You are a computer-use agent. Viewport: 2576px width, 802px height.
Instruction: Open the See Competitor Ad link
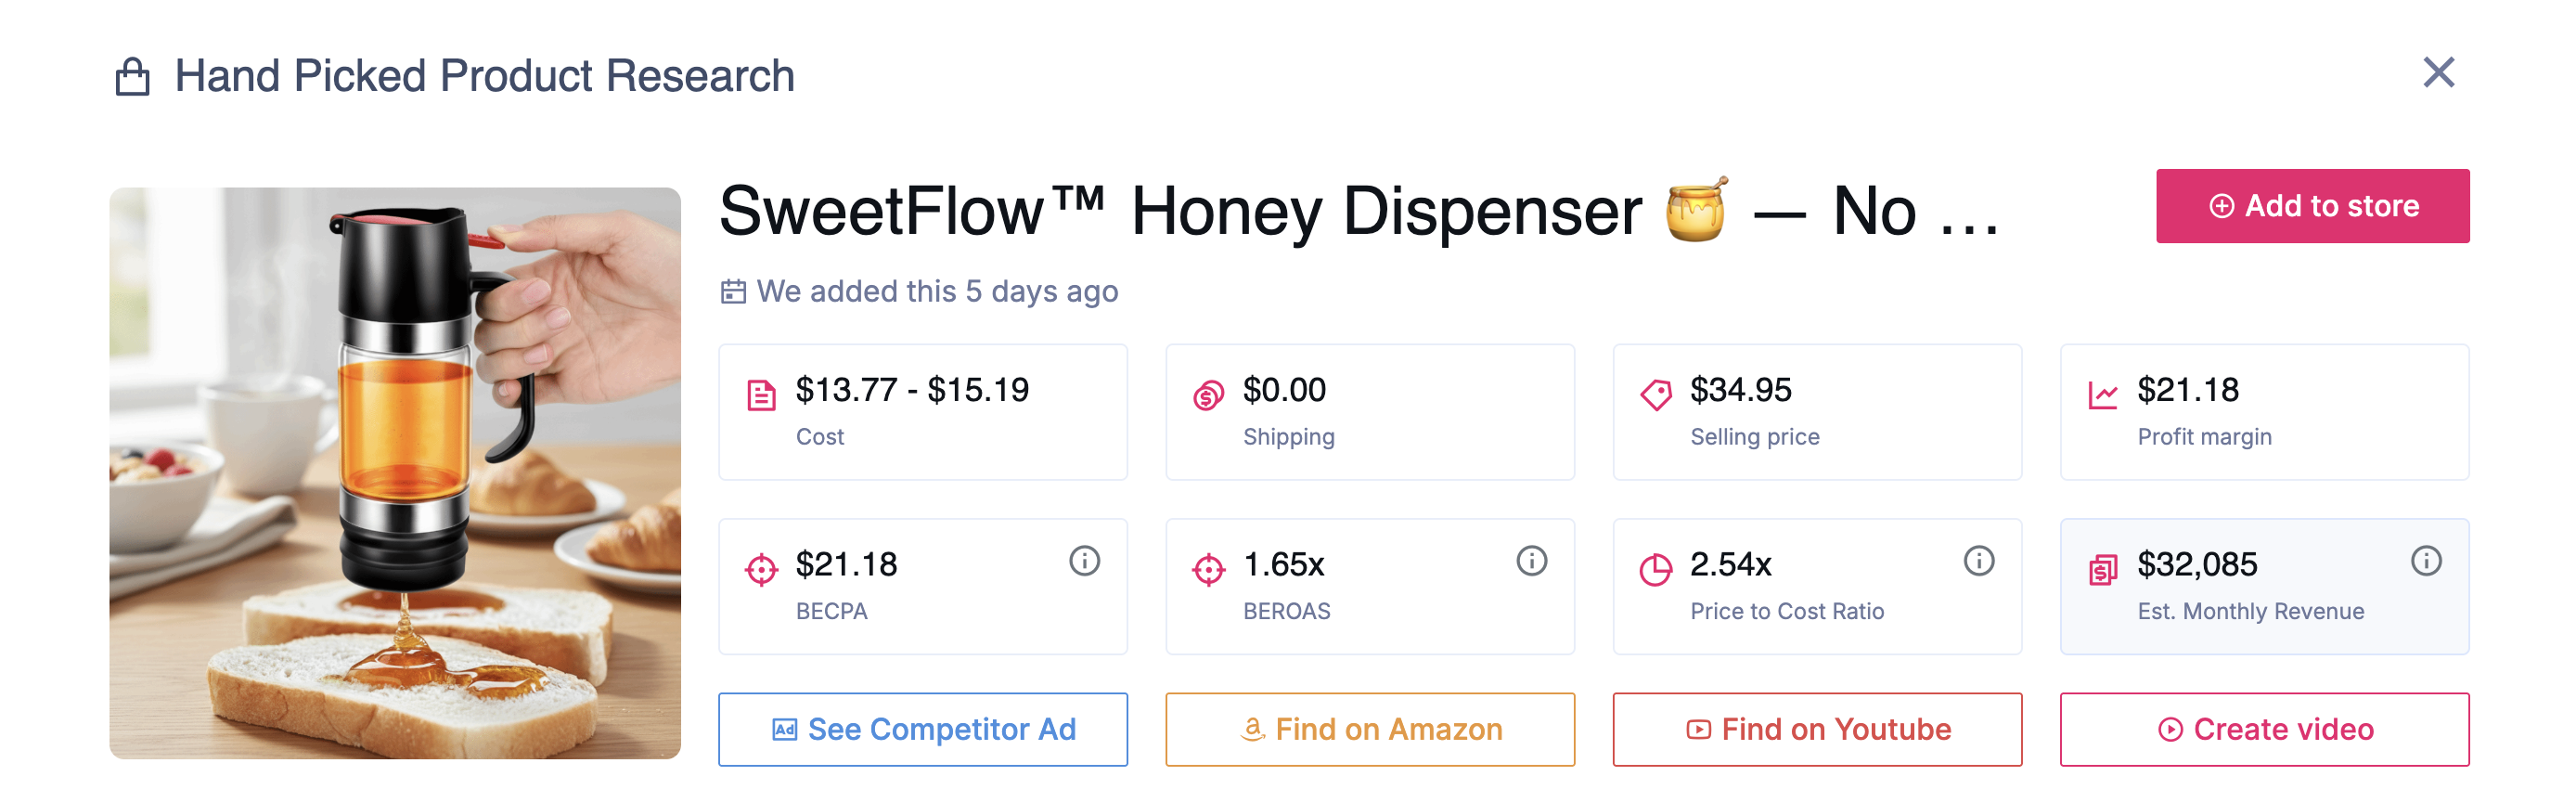(923, 729)
